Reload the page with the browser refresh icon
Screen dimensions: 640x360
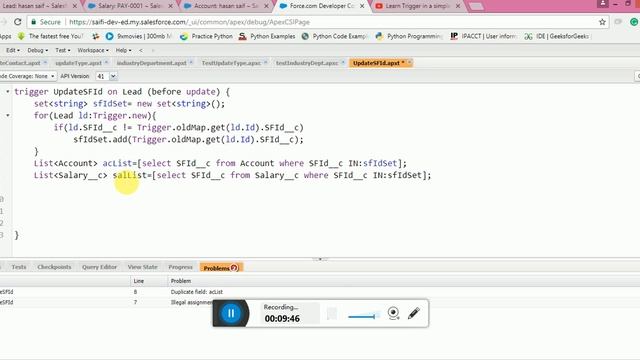(x=18, y=22)
